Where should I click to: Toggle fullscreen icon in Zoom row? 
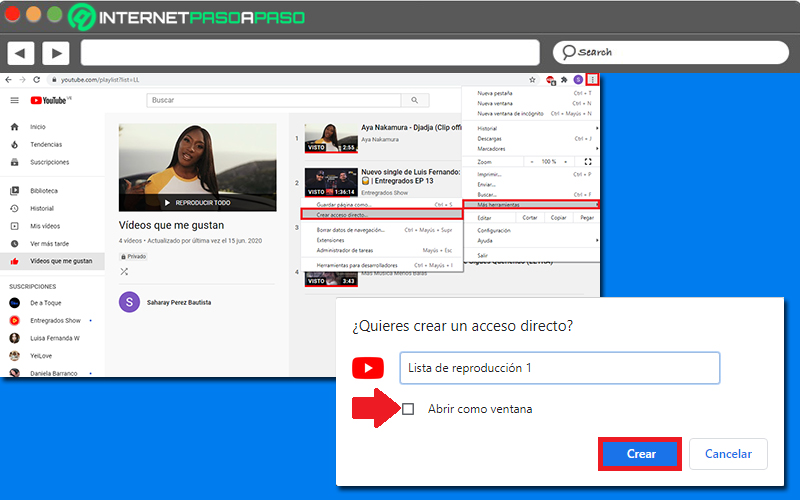coord(588,162)
